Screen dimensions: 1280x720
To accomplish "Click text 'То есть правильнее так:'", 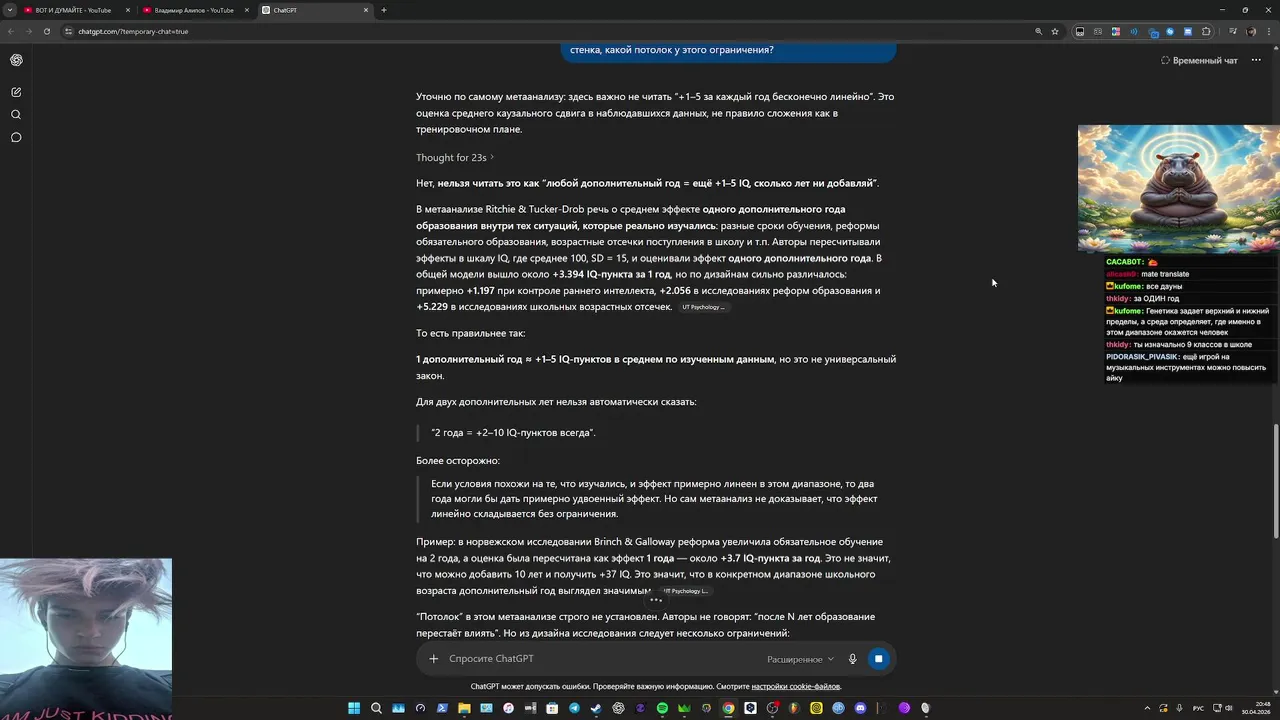I will click(x=470, y=333).
